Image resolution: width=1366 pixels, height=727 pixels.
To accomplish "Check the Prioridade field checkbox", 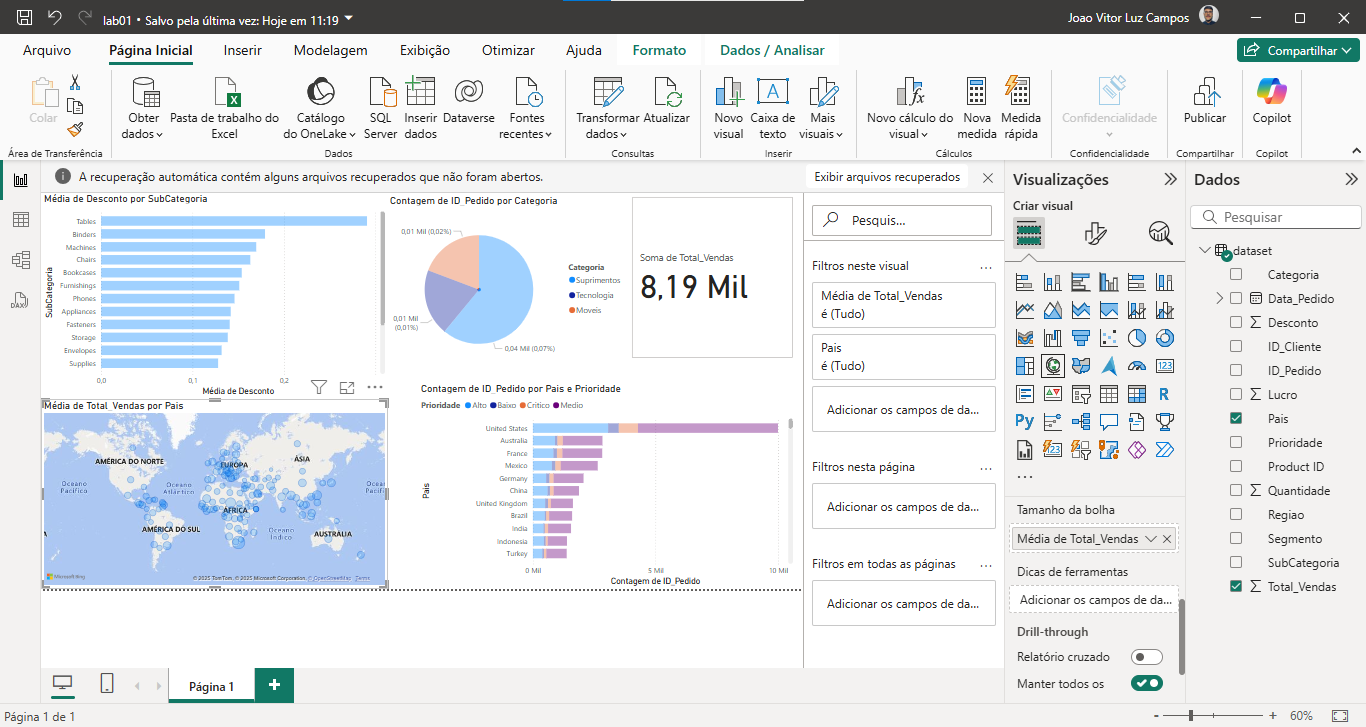I will point(1236,442).
